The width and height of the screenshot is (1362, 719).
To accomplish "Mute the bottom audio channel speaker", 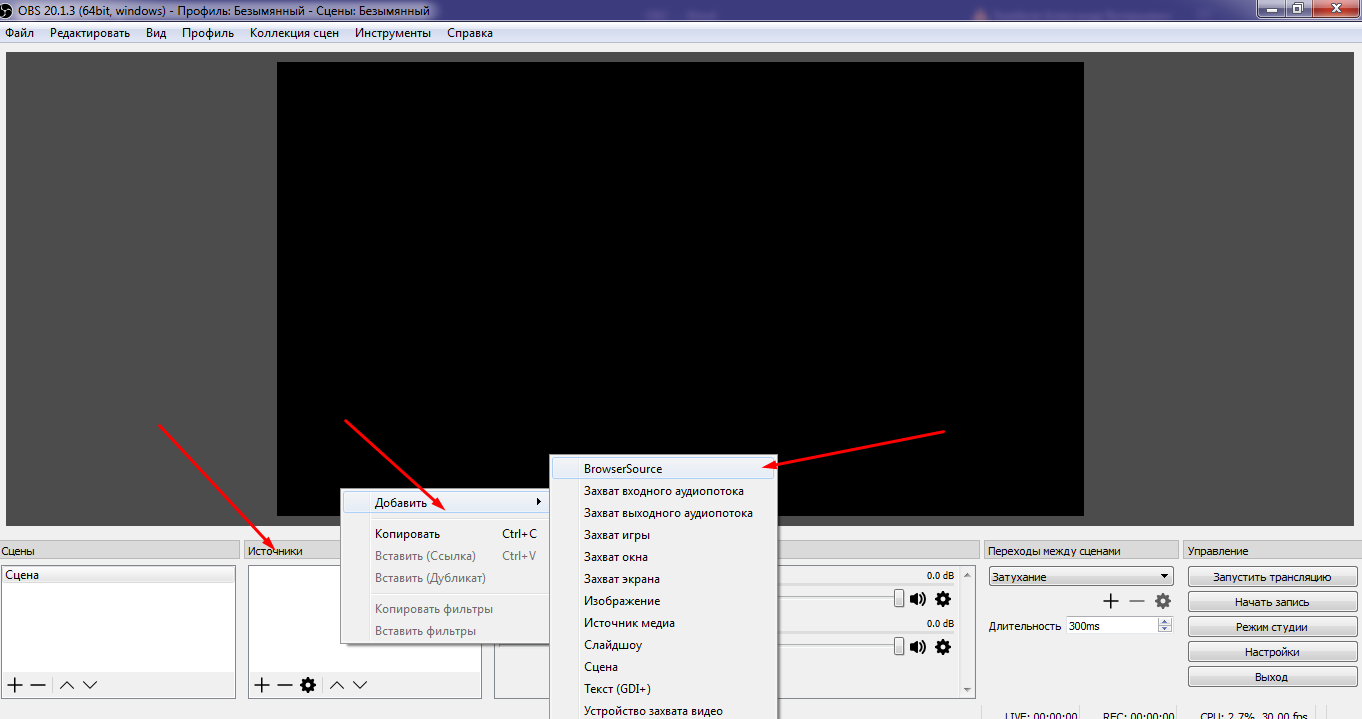I will coord(917,647).
